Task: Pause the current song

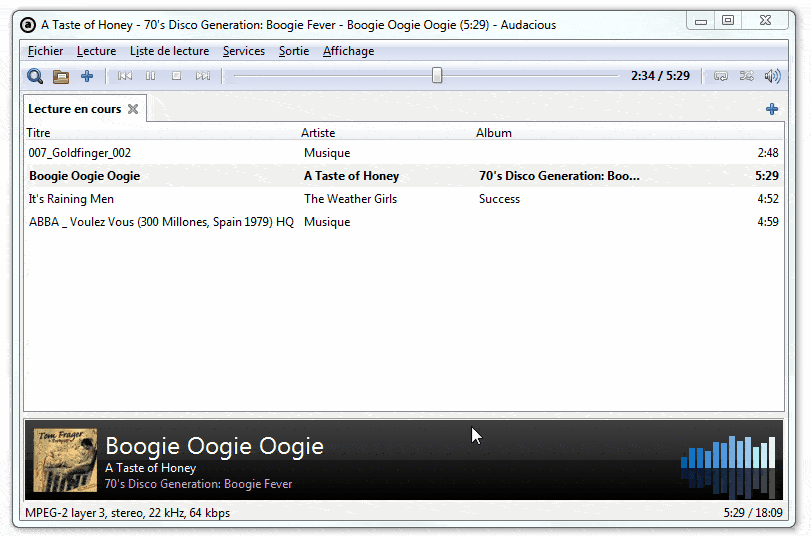Action: point(151,76)
